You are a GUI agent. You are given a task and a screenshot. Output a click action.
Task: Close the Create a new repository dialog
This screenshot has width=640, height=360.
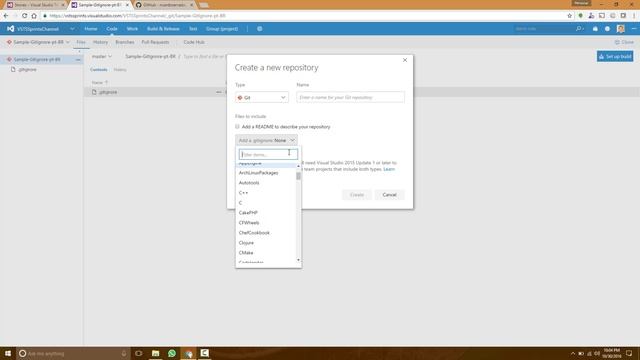pos(405,60)
